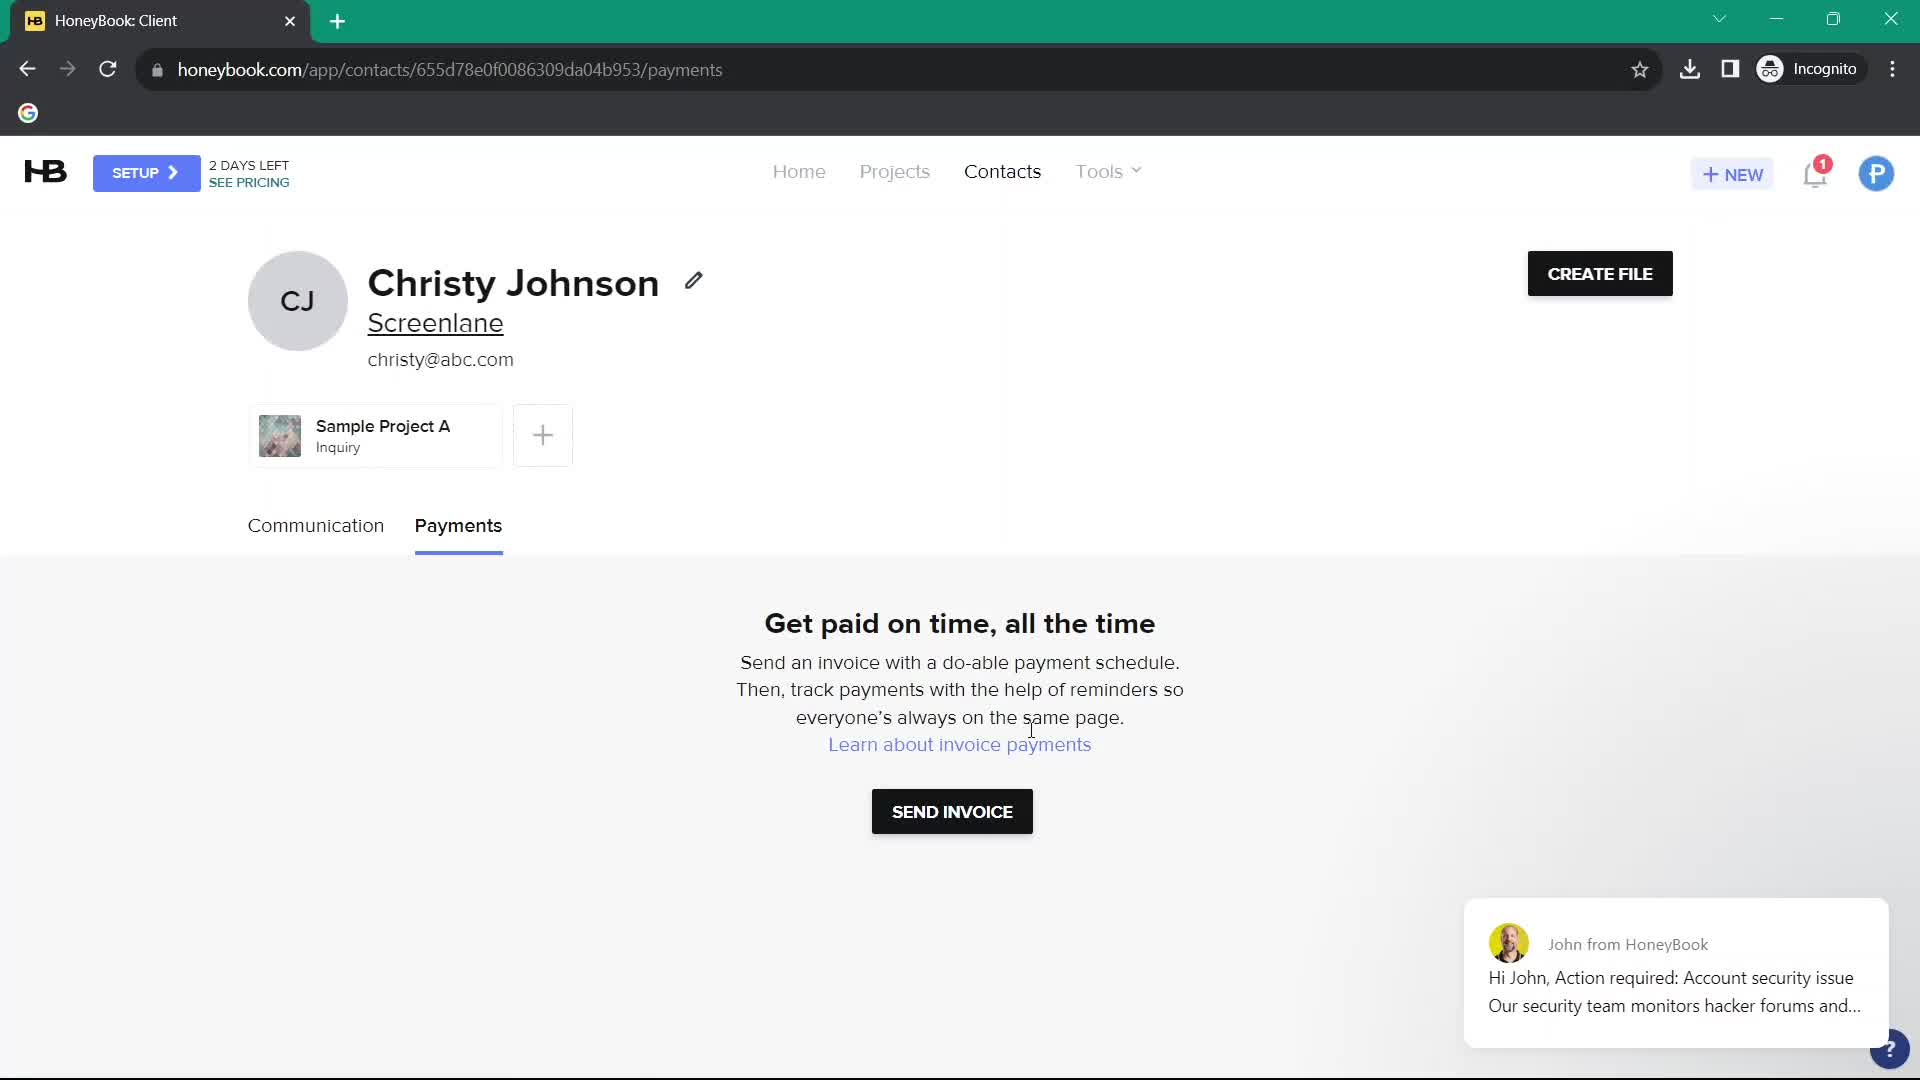Close the HoneyBook: Client tab

point(290,21)
